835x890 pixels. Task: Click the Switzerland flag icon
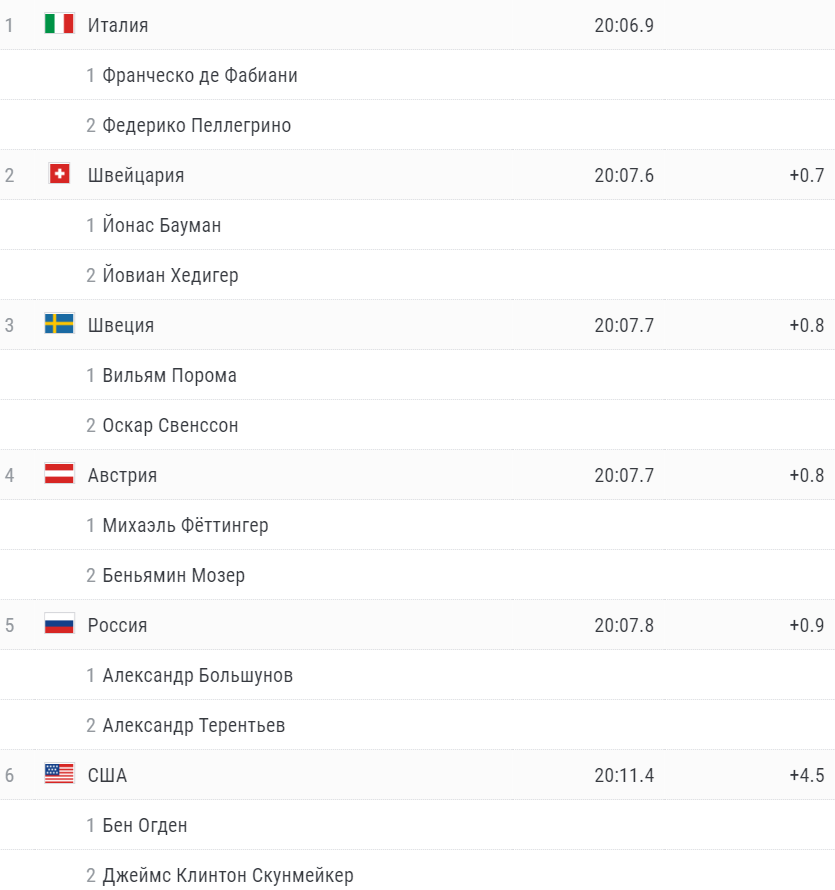pyautogui.click(x=59, y=174)
